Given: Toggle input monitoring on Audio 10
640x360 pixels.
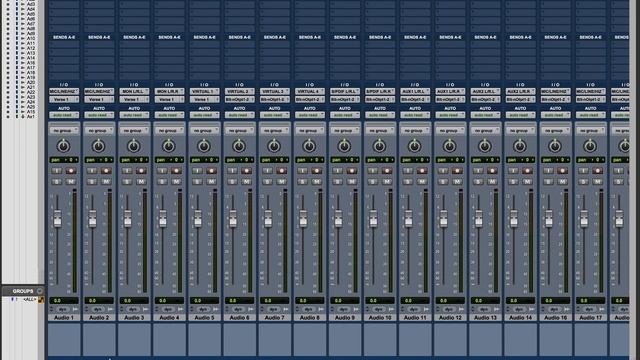Looking at the screenshot, I should point(372,171).
